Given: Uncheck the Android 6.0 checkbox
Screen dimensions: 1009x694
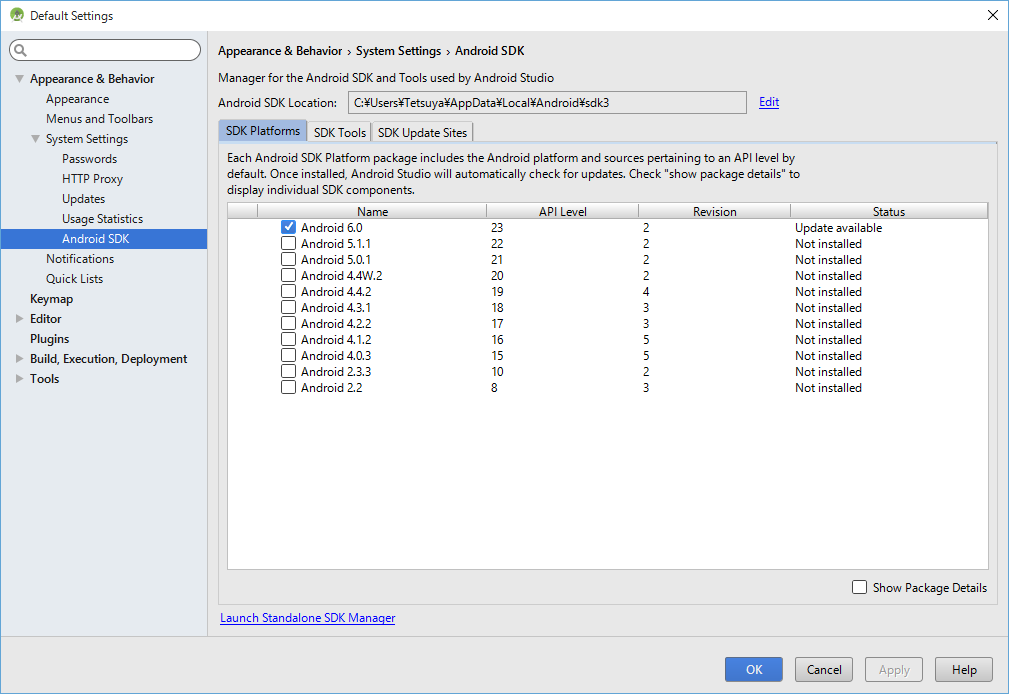Looking at the screenshot, I should point(288,227).
